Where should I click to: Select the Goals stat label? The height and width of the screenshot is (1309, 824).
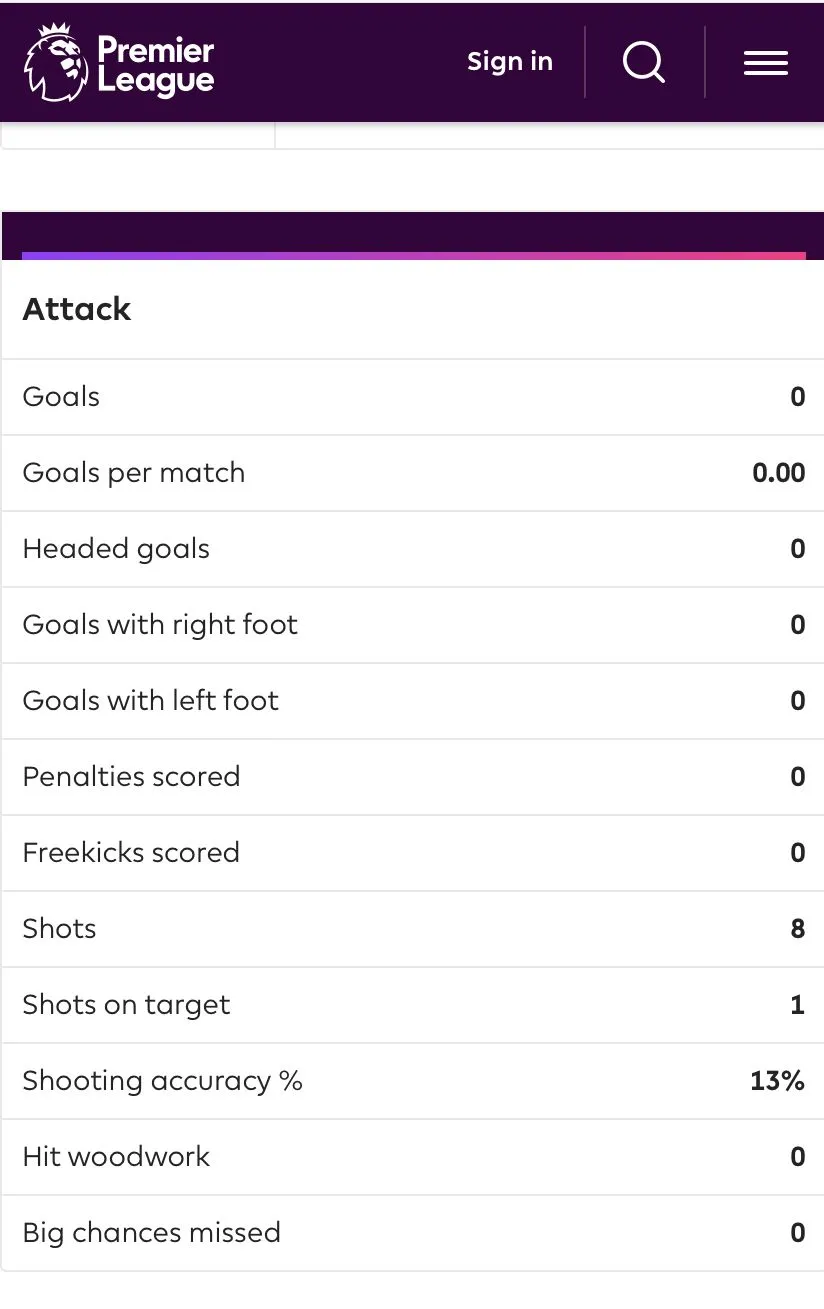coord(61,397)
